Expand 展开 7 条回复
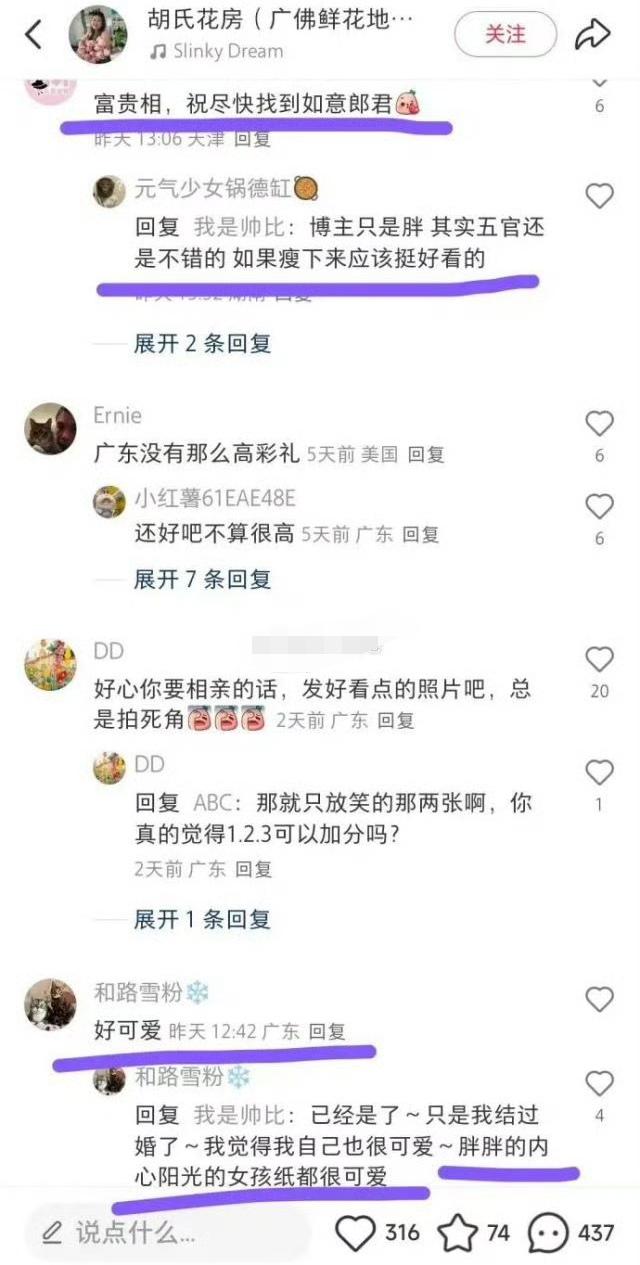This screenshot has width=640, height=1265. tap(202, 578)
